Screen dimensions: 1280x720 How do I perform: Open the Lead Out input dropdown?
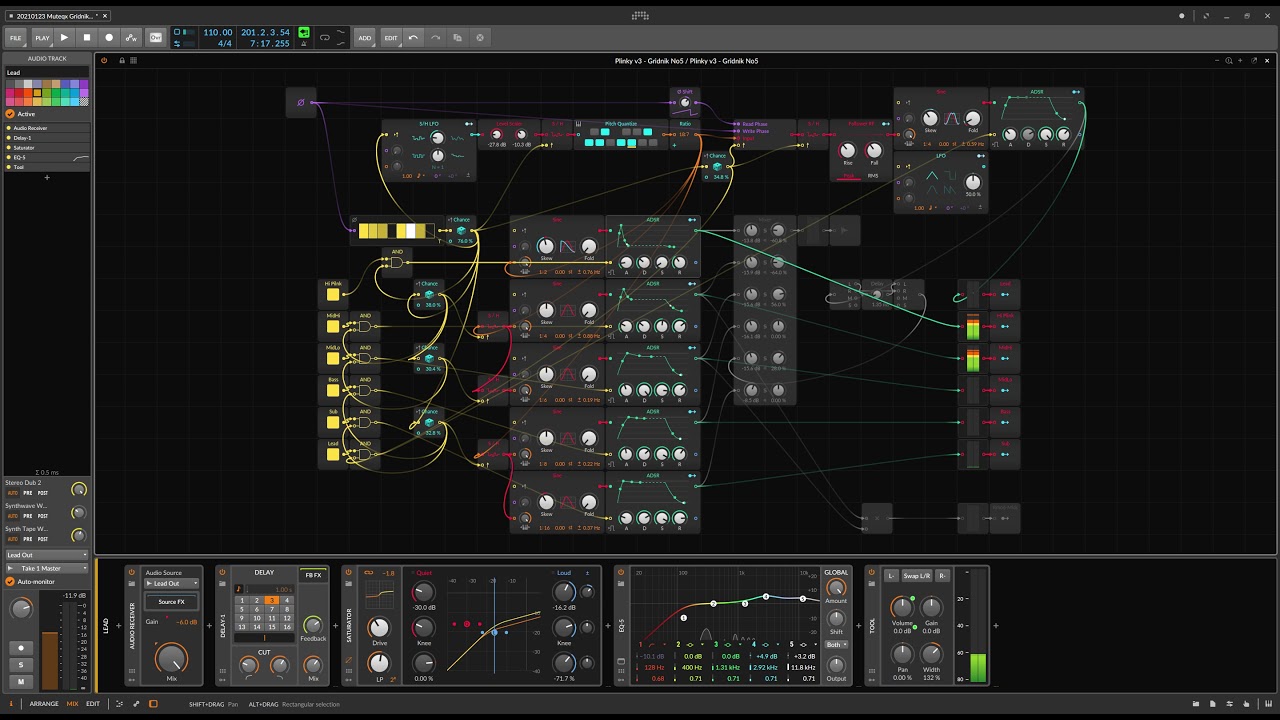tap(47, 555)
